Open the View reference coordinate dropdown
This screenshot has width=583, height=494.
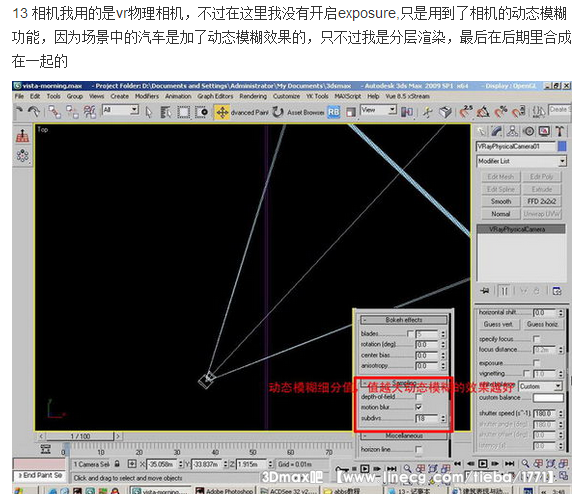point(379,110)
